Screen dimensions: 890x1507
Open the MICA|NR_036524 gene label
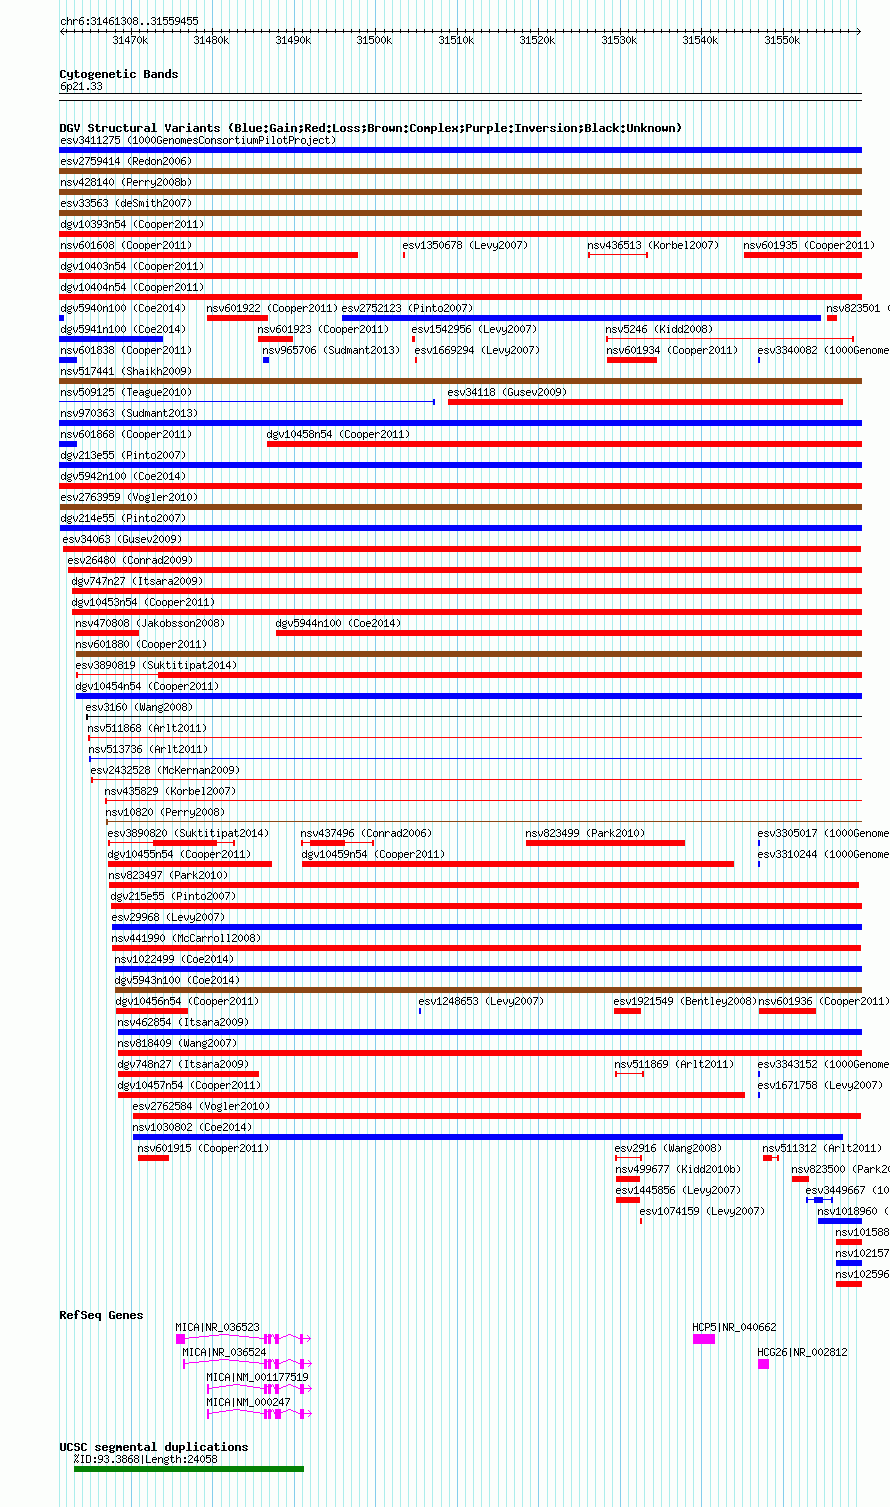click(x=225, y=1352)
